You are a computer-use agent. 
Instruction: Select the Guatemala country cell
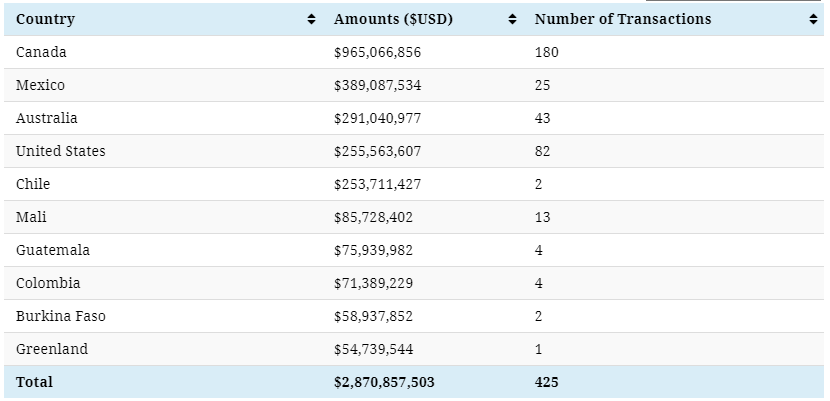52,250
